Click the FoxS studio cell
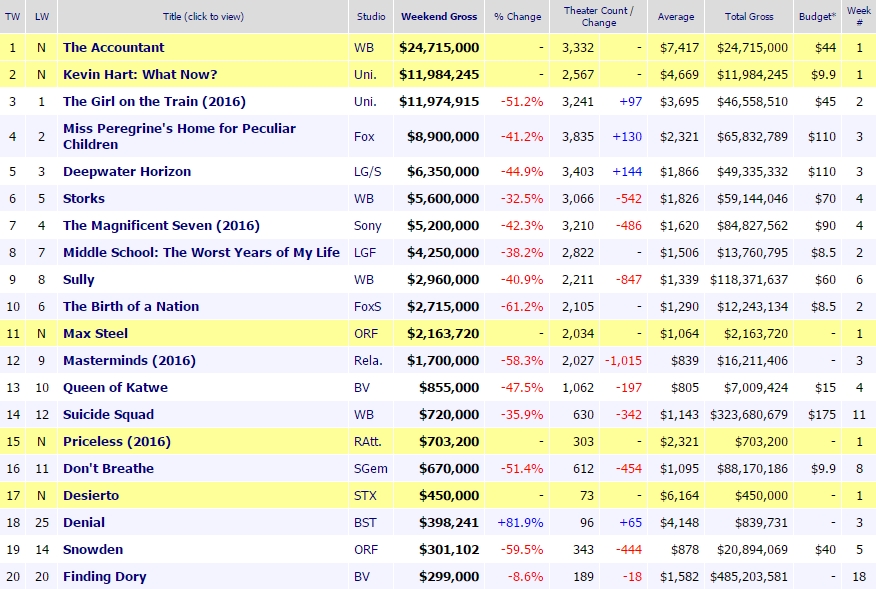This screenshot has height=589, width=876. click(x=367, y=306)
